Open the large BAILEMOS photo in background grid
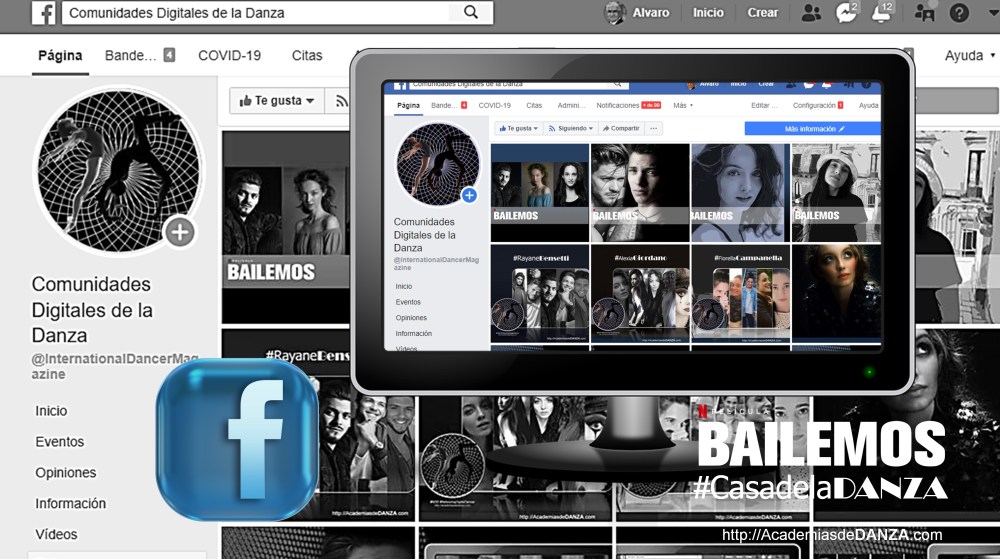Viewport: 1000px width, 559px height. (286, 228)
